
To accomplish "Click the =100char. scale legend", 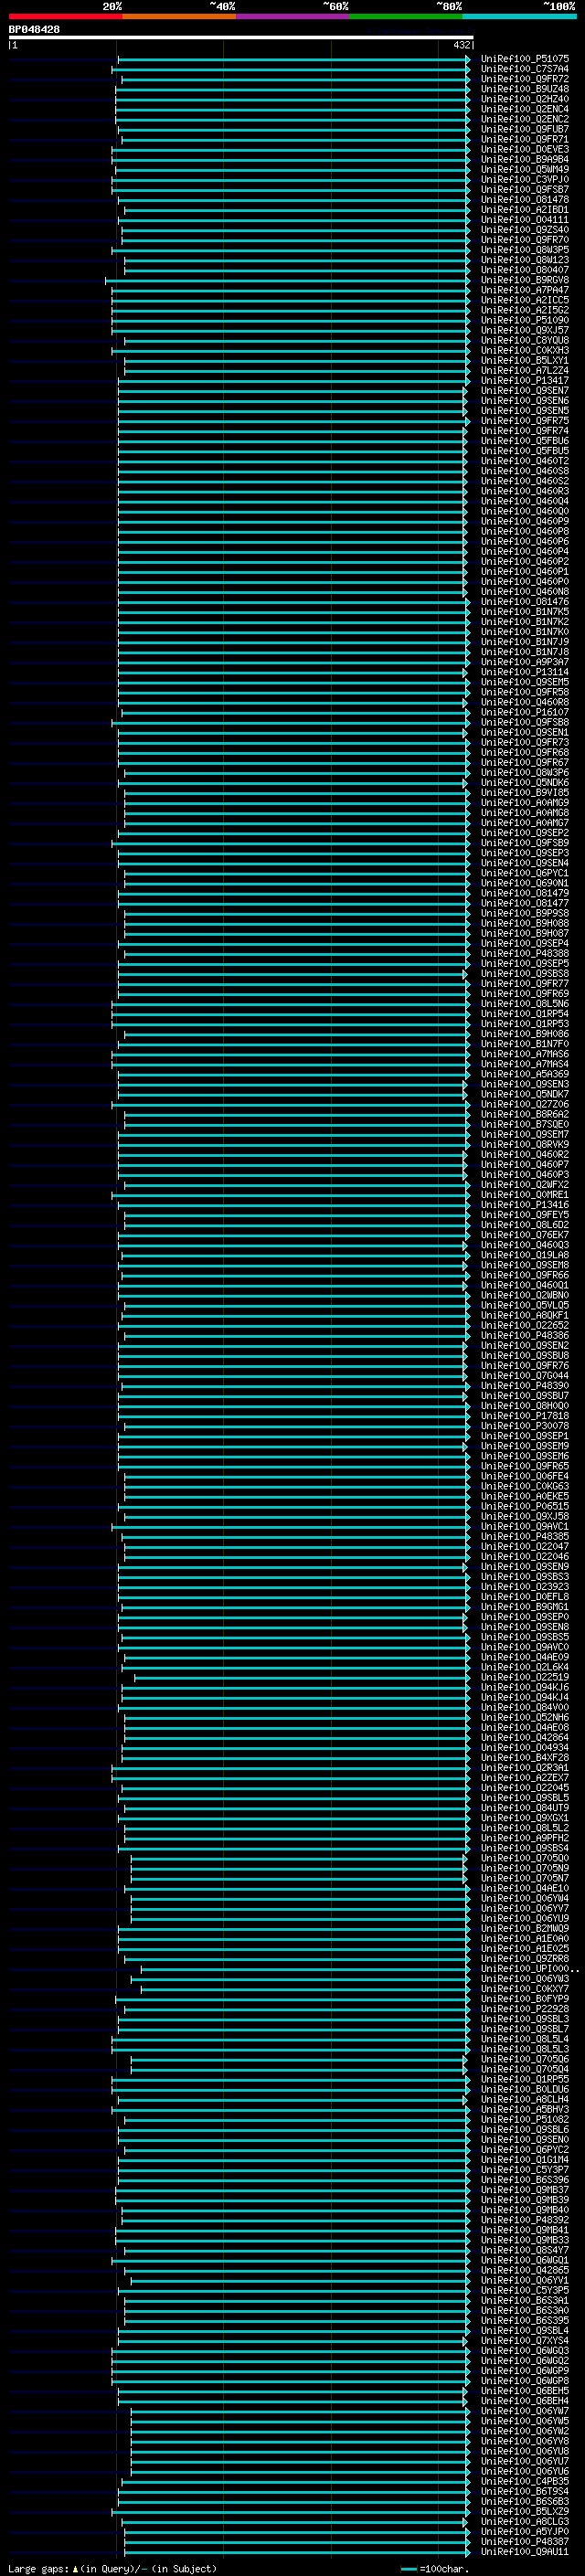I will click(x=433, y=2568).
